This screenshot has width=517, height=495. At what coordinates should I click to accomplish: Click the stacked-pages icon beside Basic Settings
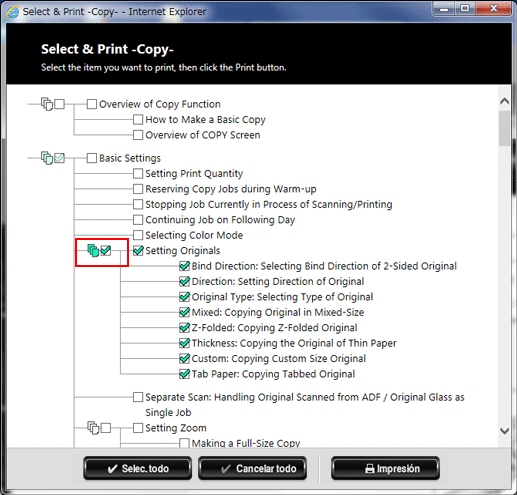coord(47,158)
